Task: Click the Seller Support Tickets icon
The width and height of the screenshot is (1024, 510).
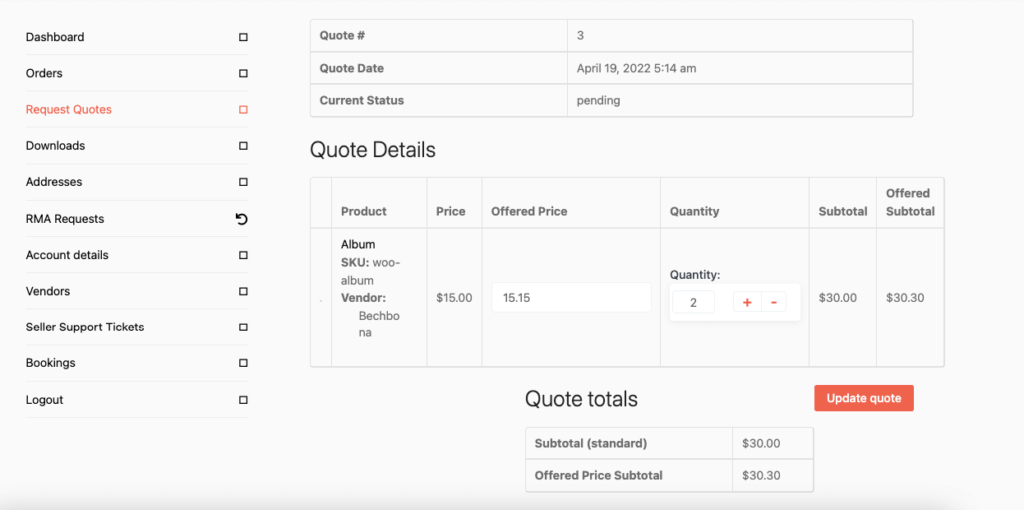Action: (243, 327)
